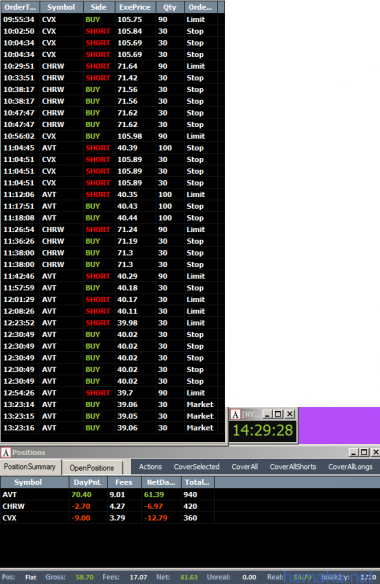Click the CoverAllLongs button
The image size is (380, 584).
350,467
